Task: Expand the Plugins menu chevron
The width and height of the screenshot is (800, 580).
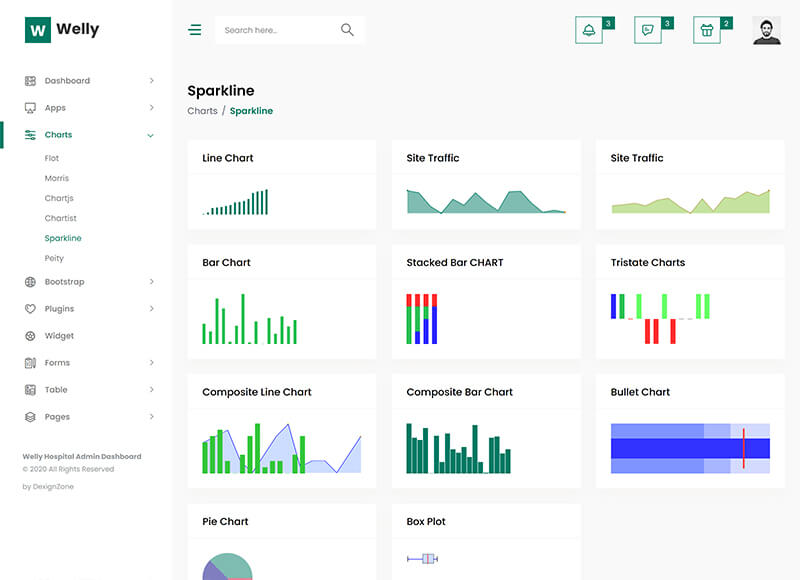Action: pos(152,309)
